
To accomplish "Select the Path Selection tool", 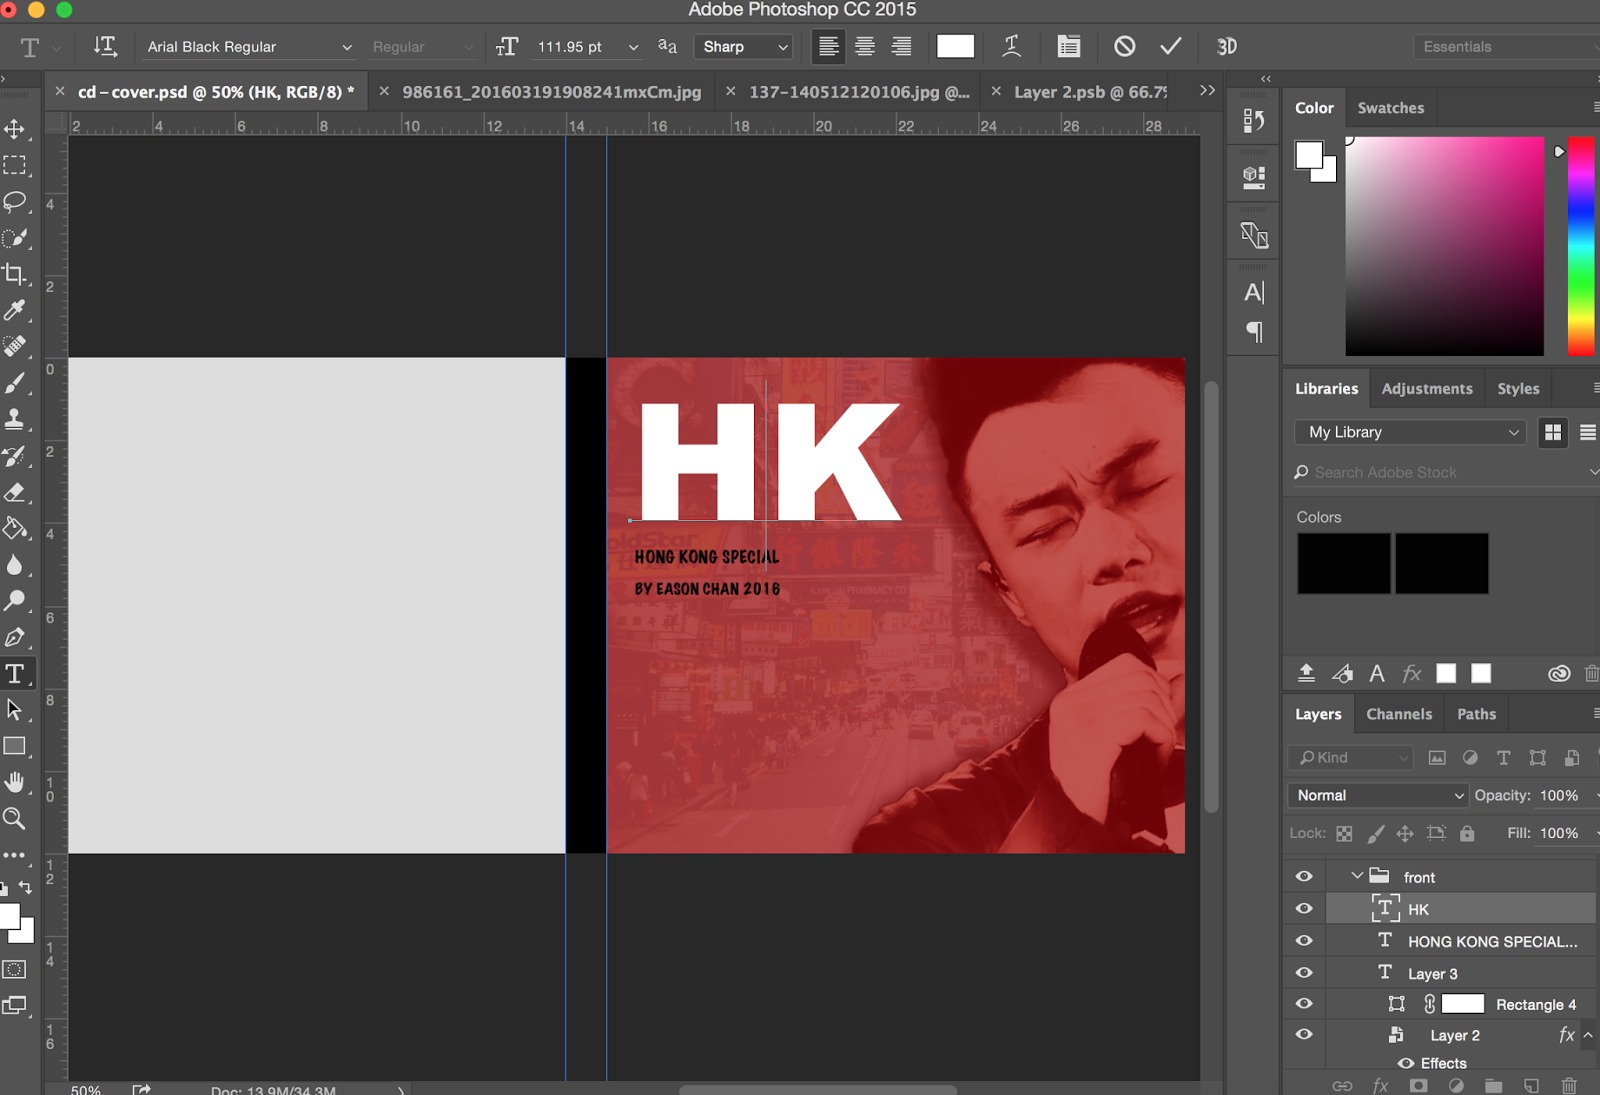I will (15, 710).
